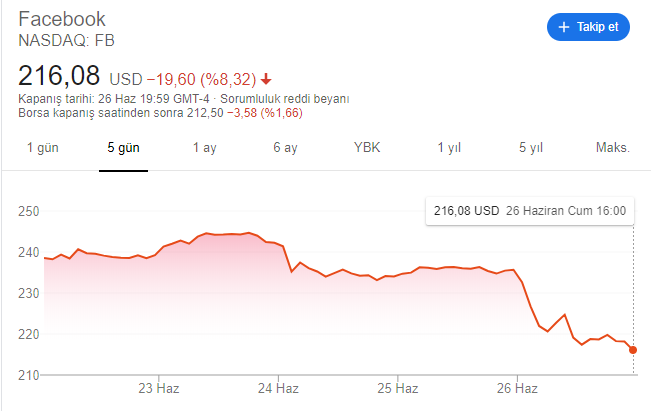Open the 6 ay chart range

285,147
